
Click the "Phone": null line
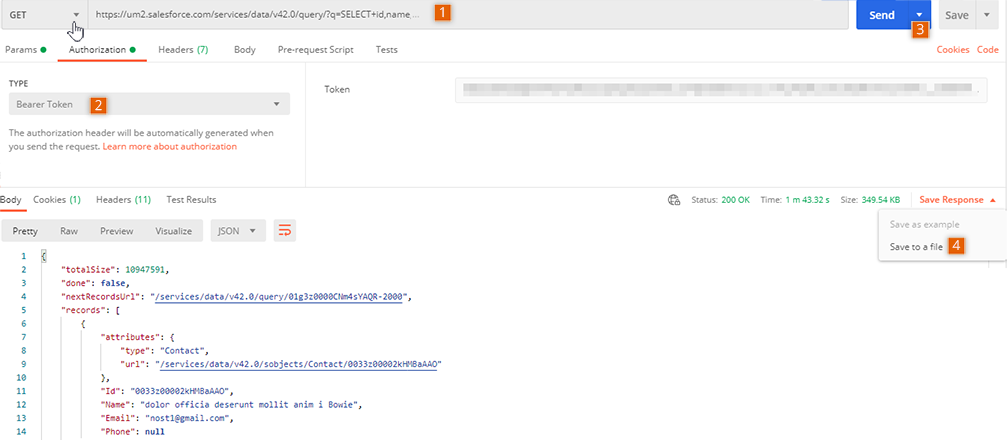[133, 432]
